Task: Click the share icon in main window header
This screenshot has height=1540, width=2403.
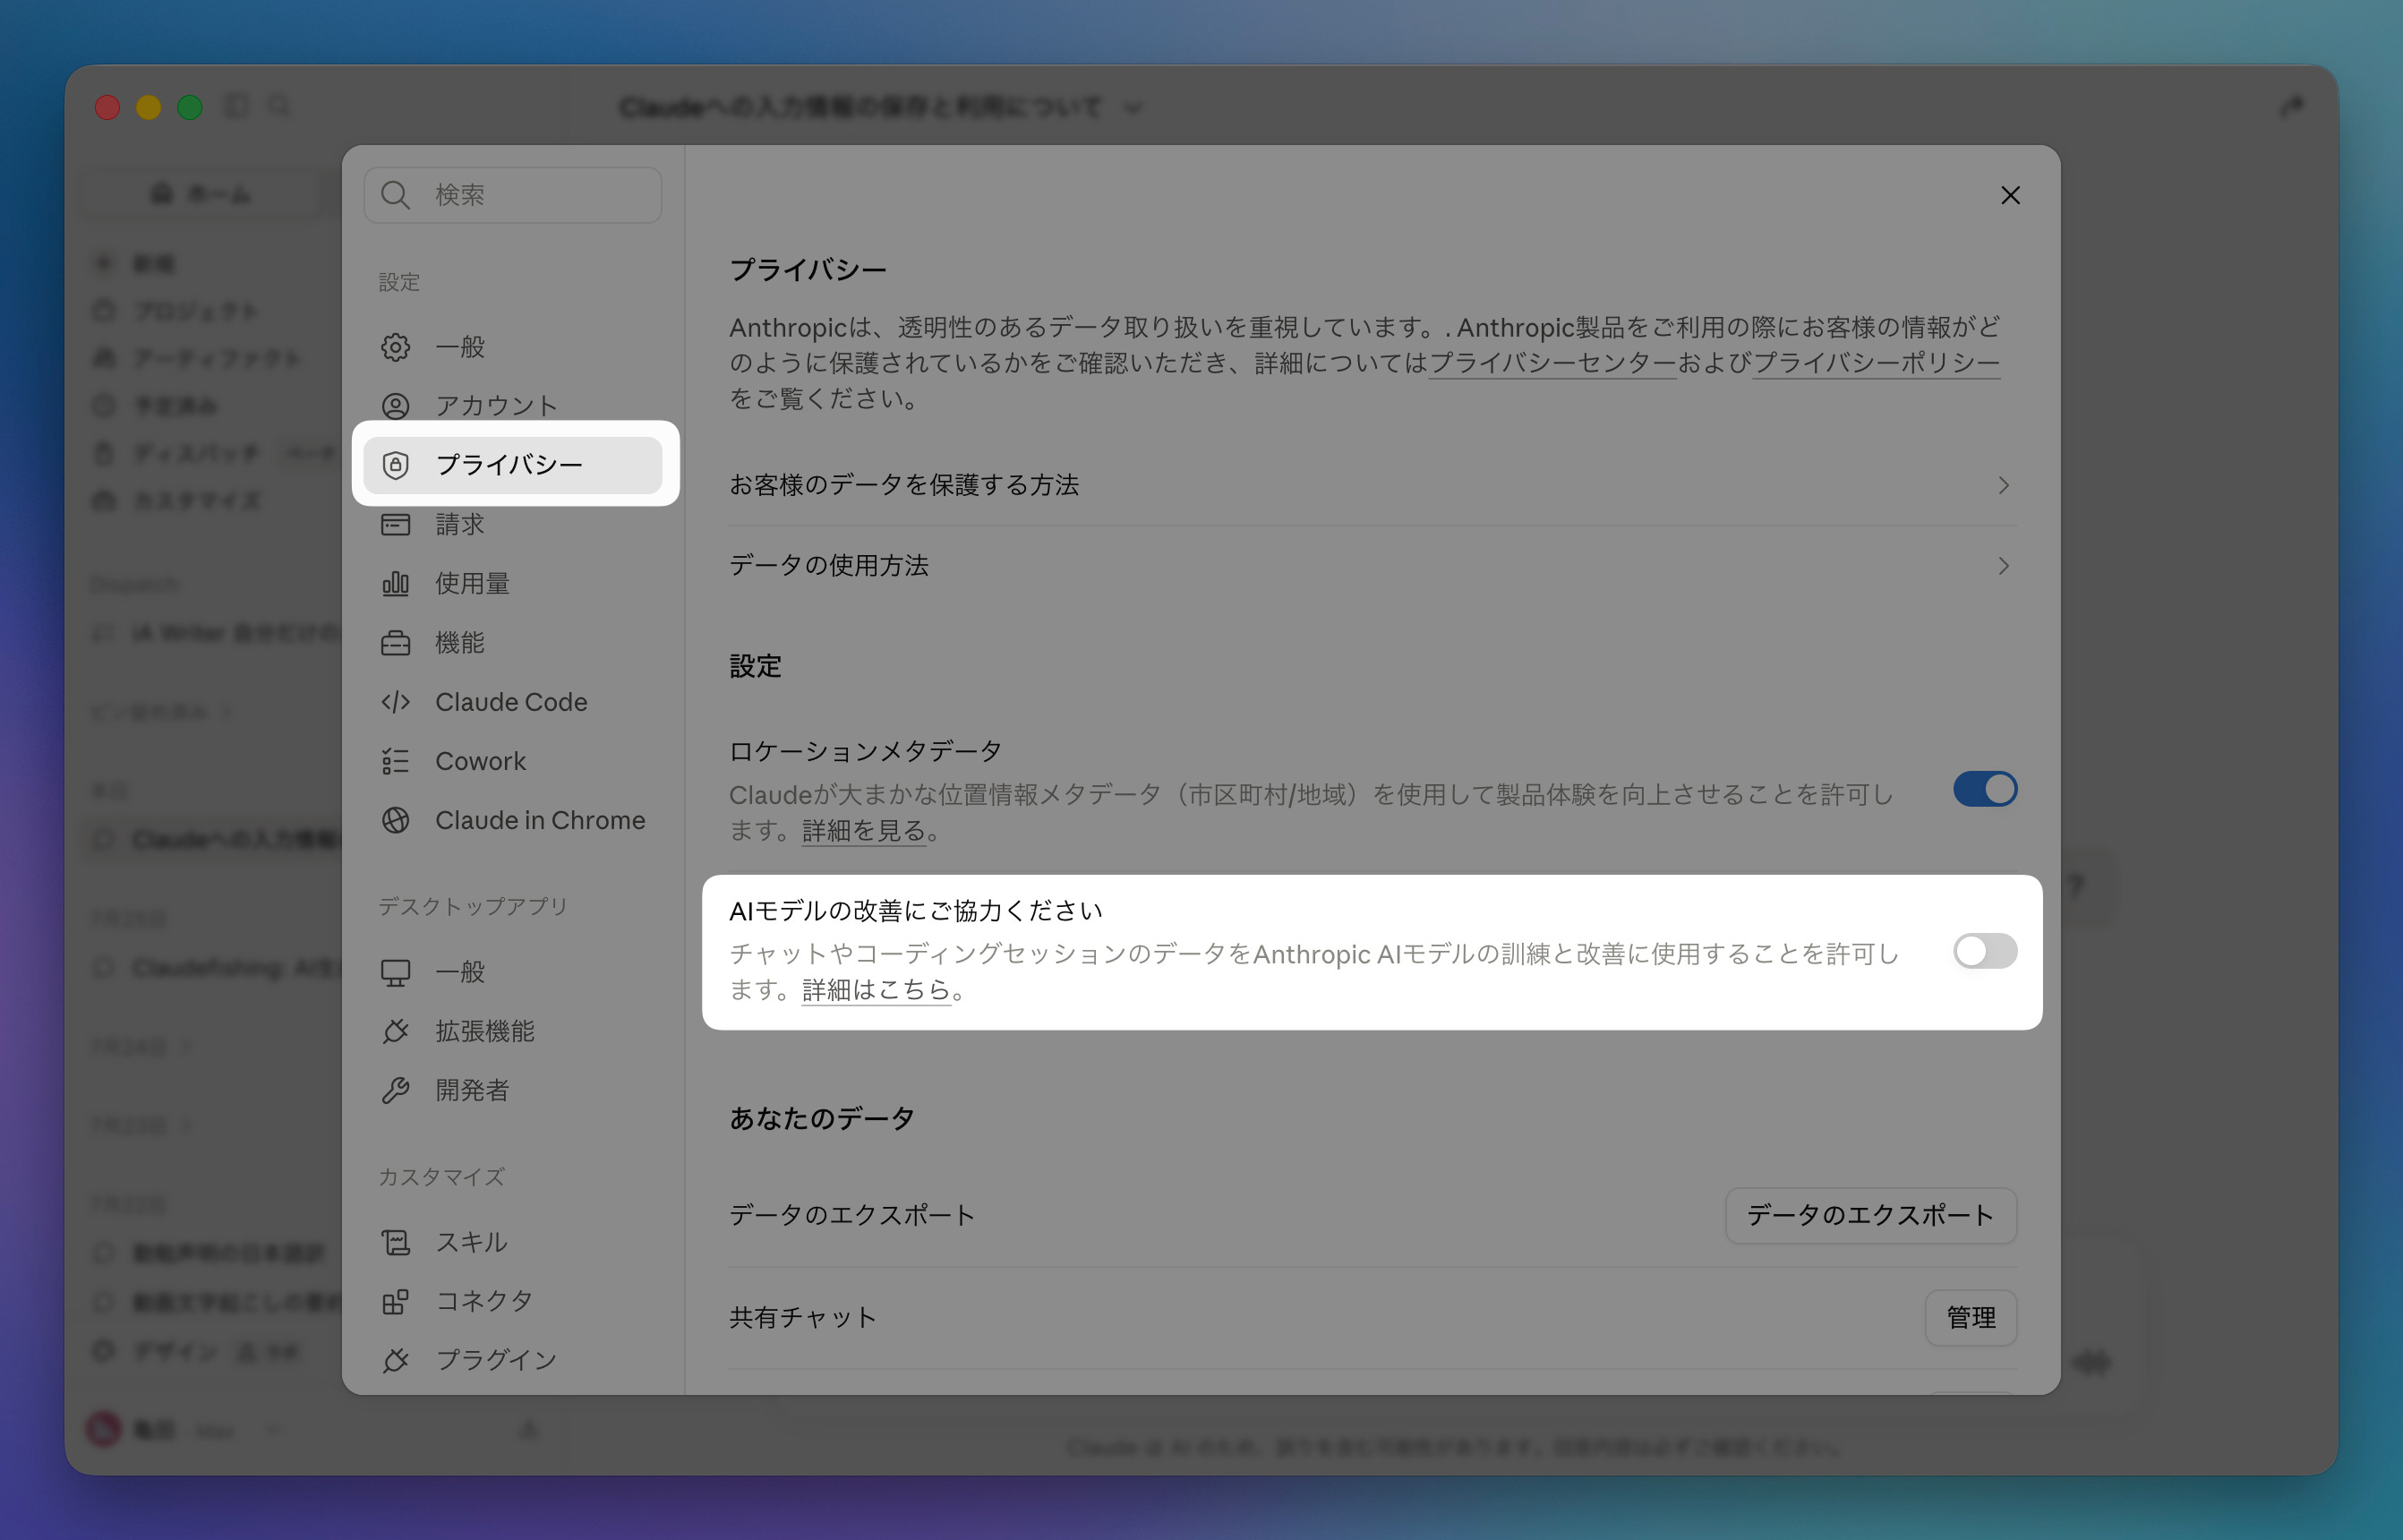Action: click(2291, 107)
